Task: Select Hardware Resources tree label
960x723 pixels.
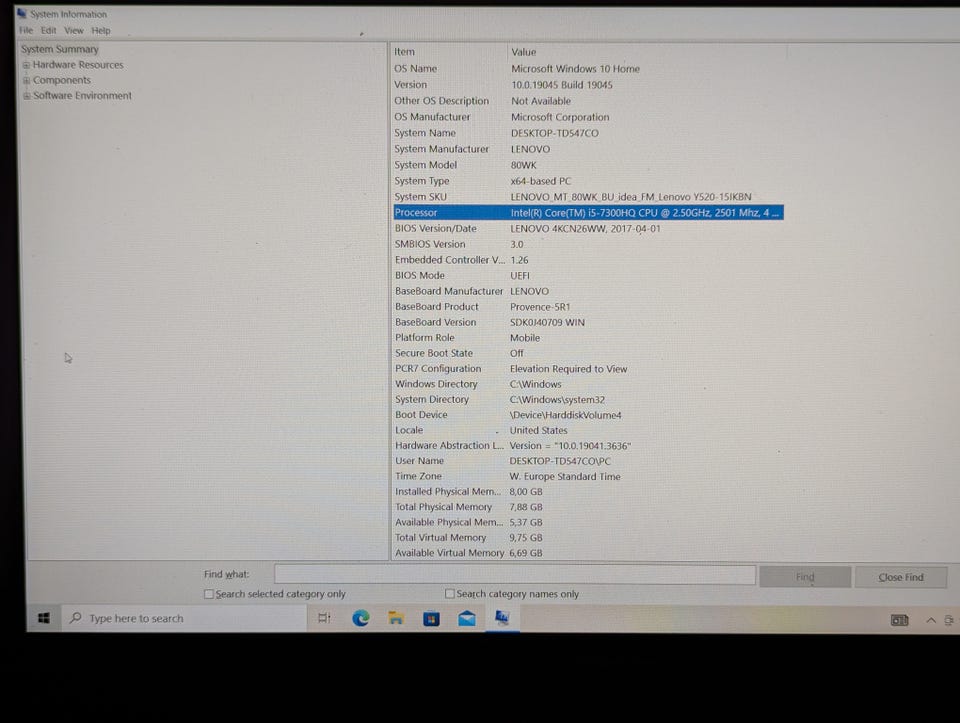Action: coord(78,65)
